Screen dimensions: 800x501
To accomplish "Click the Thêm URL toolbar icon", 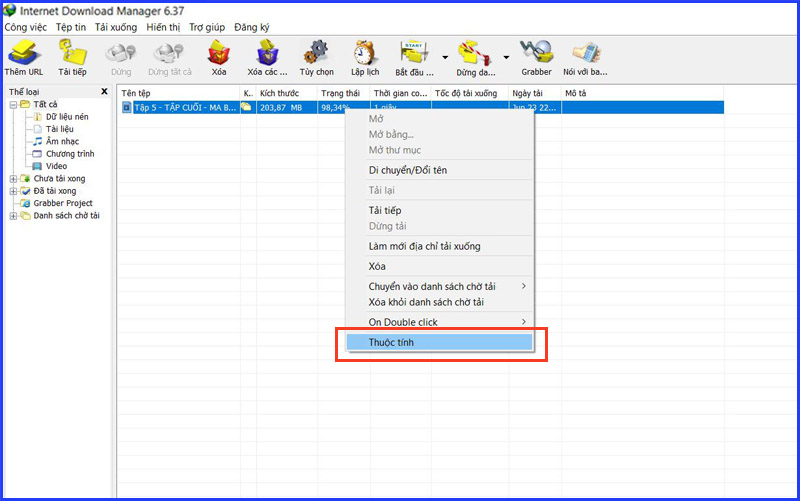I will [23, 53].
